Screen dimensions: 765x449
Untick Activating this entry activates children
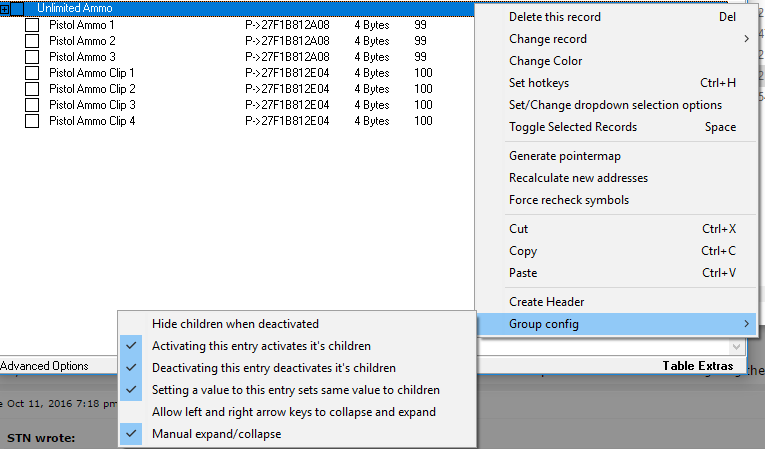[x=261, y=346]
